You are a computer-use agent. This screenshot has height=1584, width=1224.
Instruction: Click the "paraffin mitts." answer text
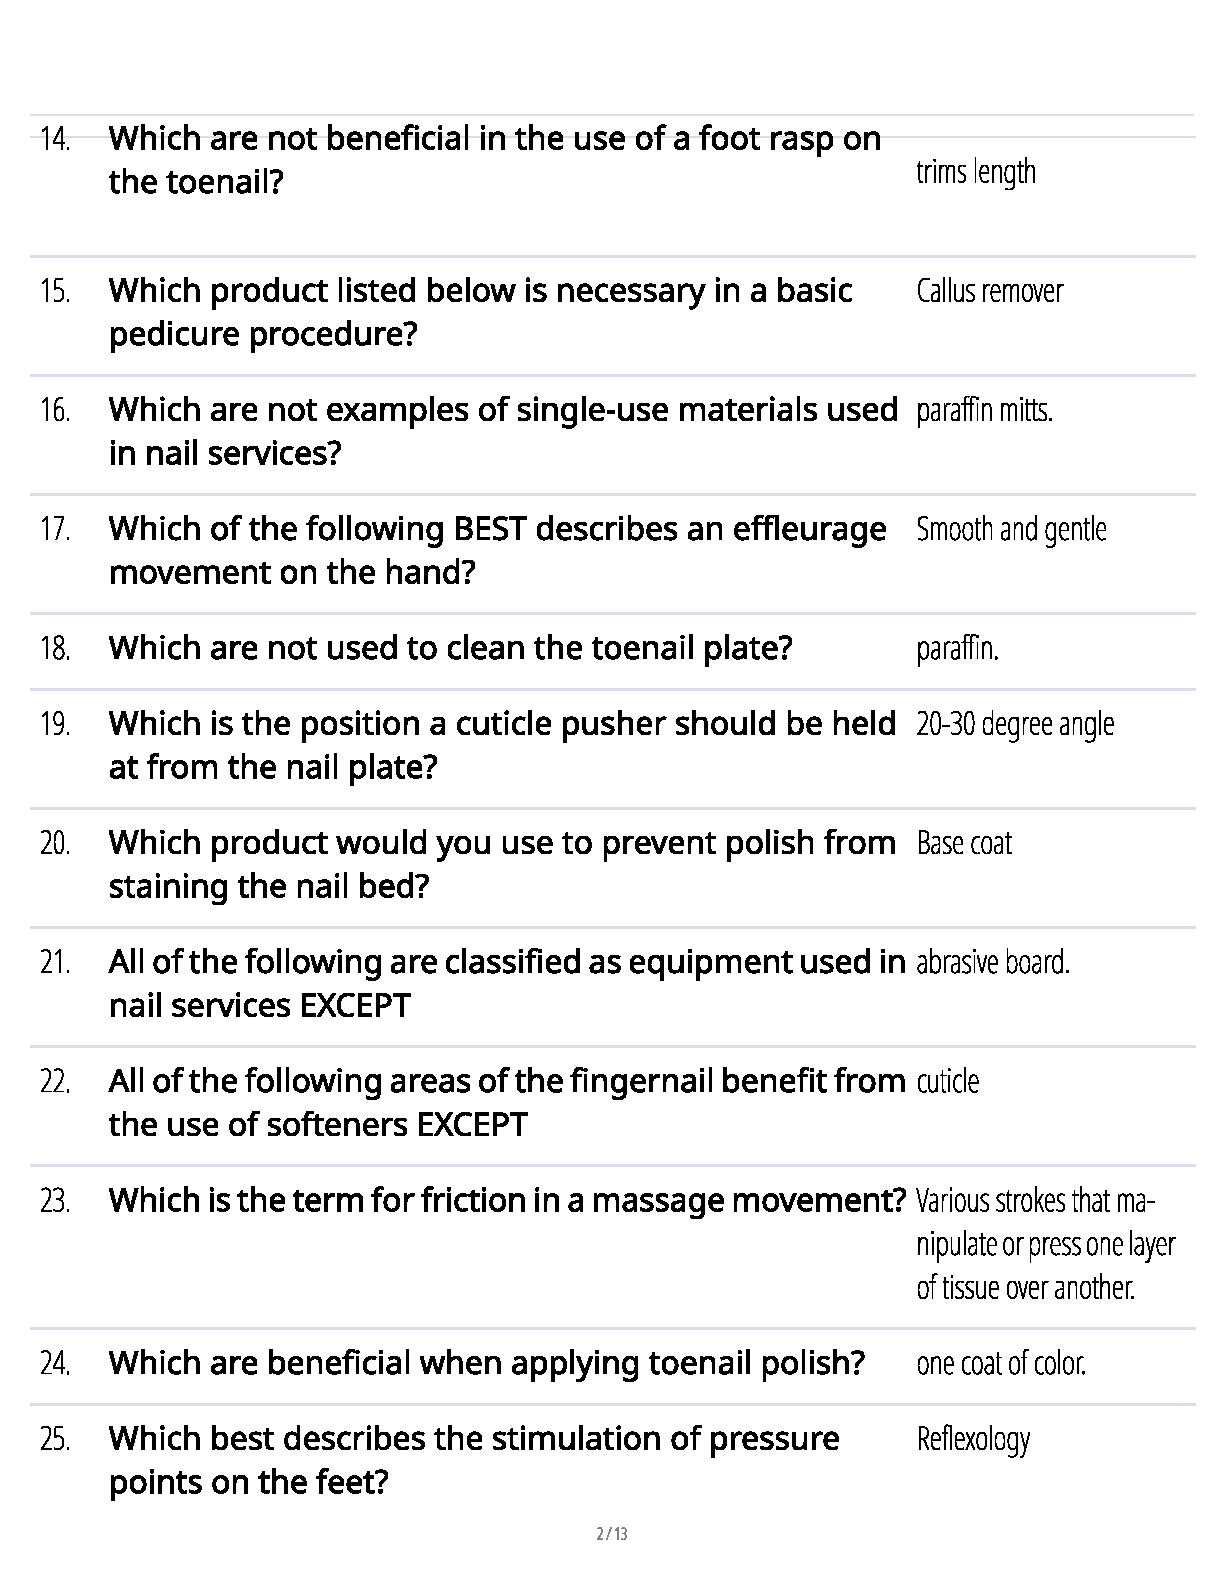pos(984,410)
